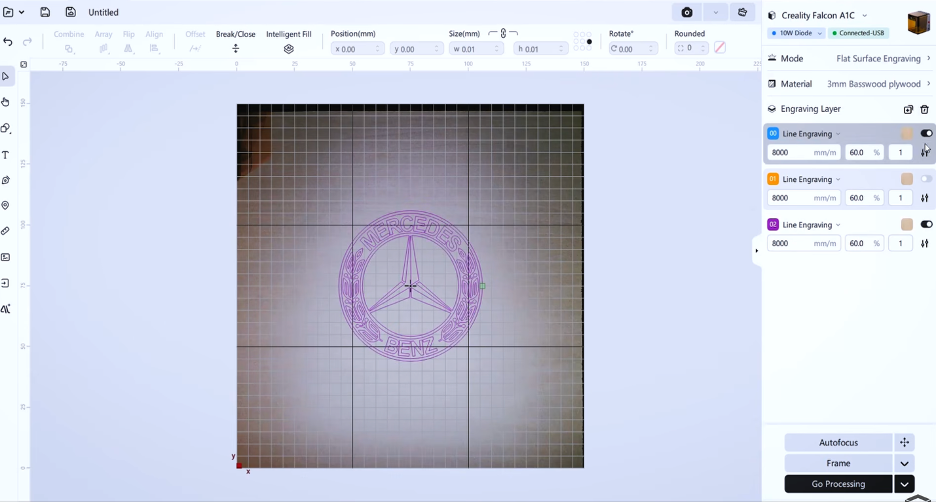Image resolution: width=936 pixels, height=502 pixels.
Task: Click the Falcon A1C machine thumbnail
Action: pos(918,23)
